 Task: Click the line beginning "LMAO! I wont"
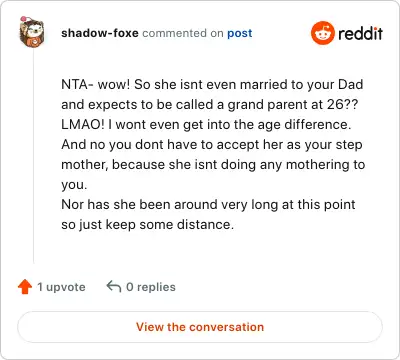pos(206,125)
